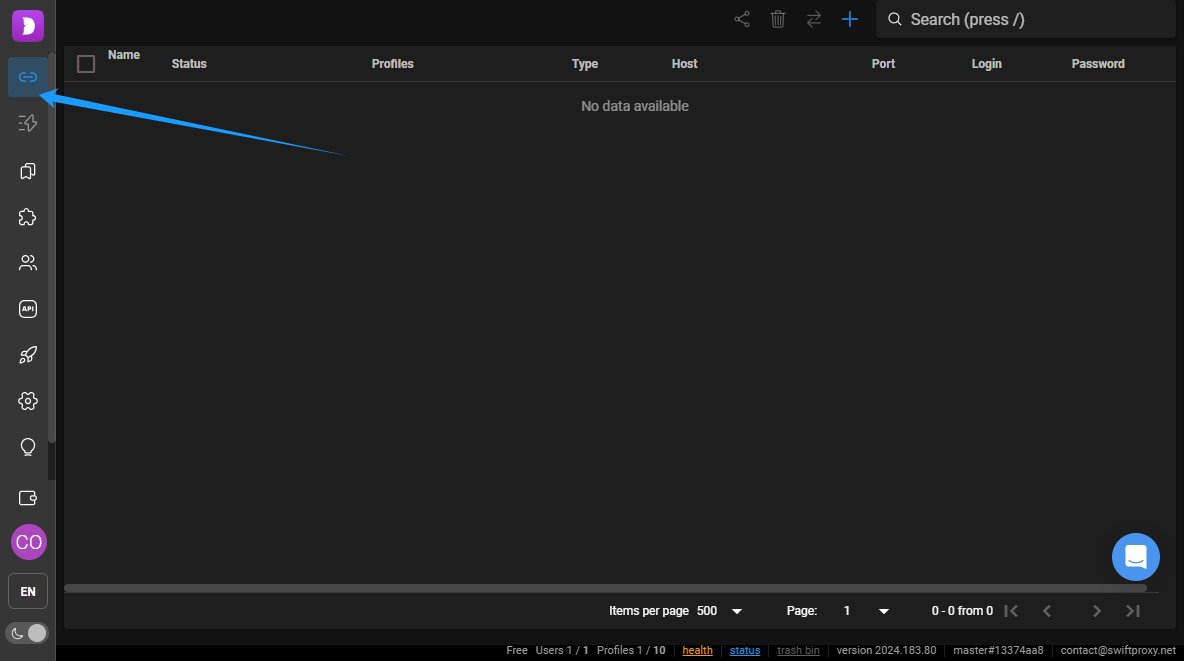Tick the select-all checkbox in table header
The height and width of the screenshot is (661, 1184).
pyautogui.click(x=86, y=64)
